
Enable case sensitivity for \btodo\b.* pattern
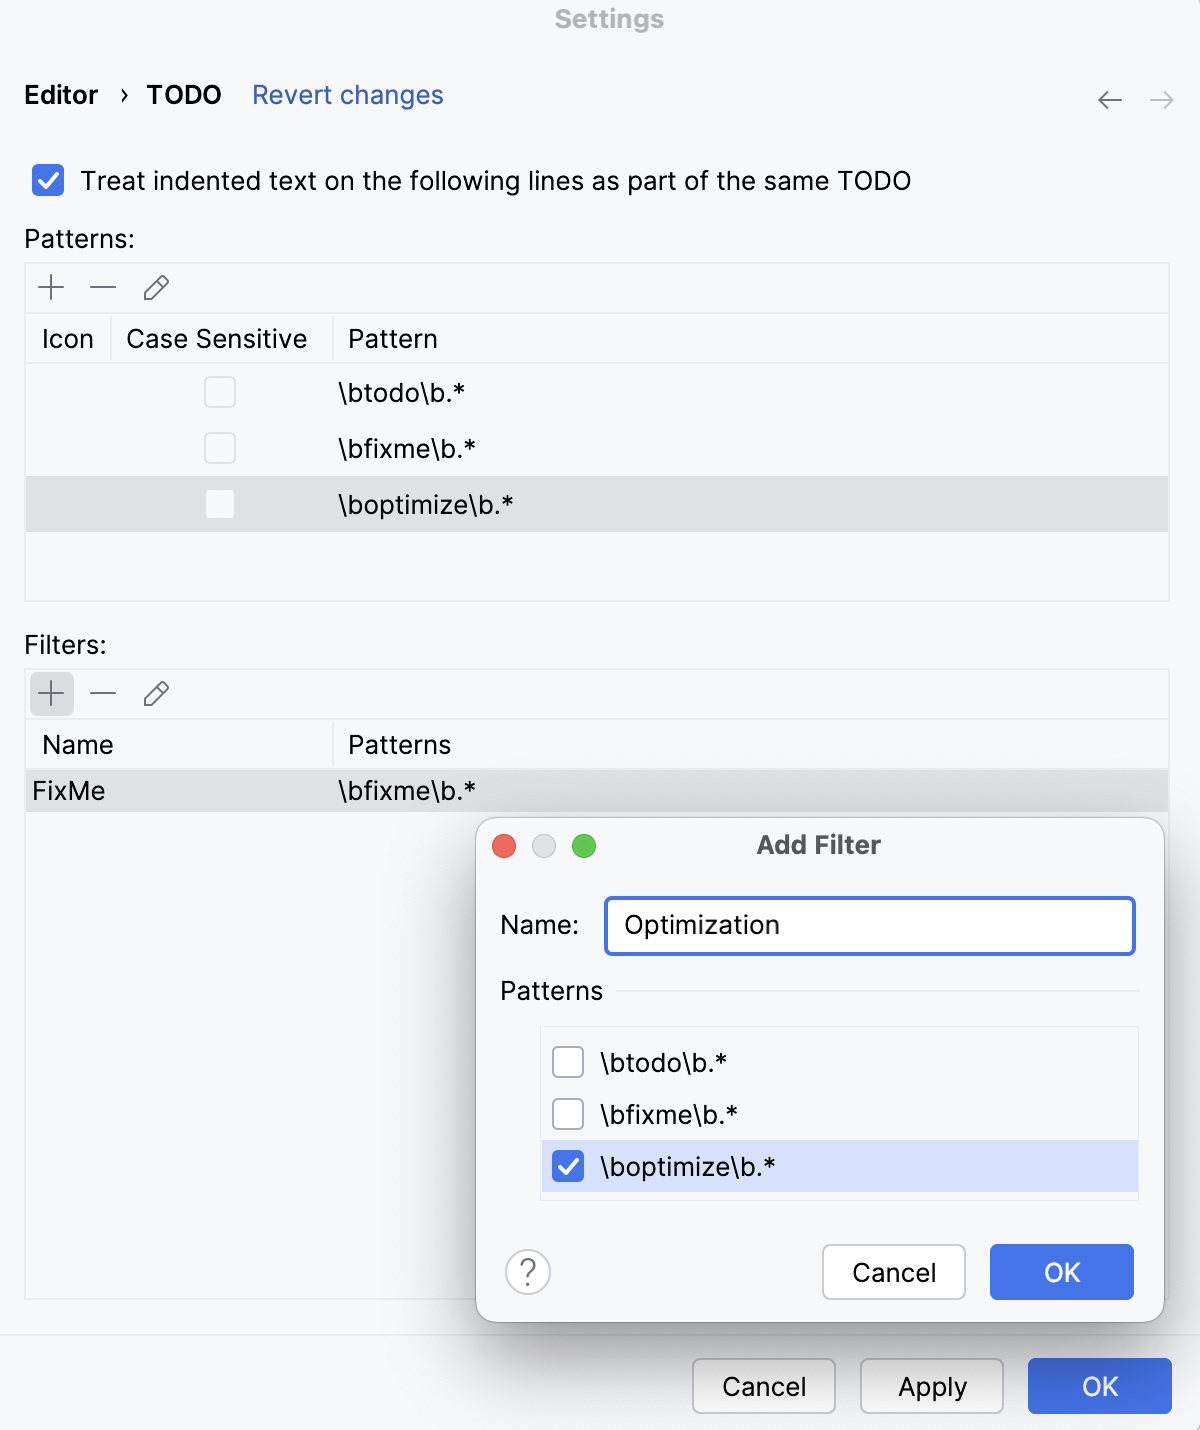coord(220,392)
